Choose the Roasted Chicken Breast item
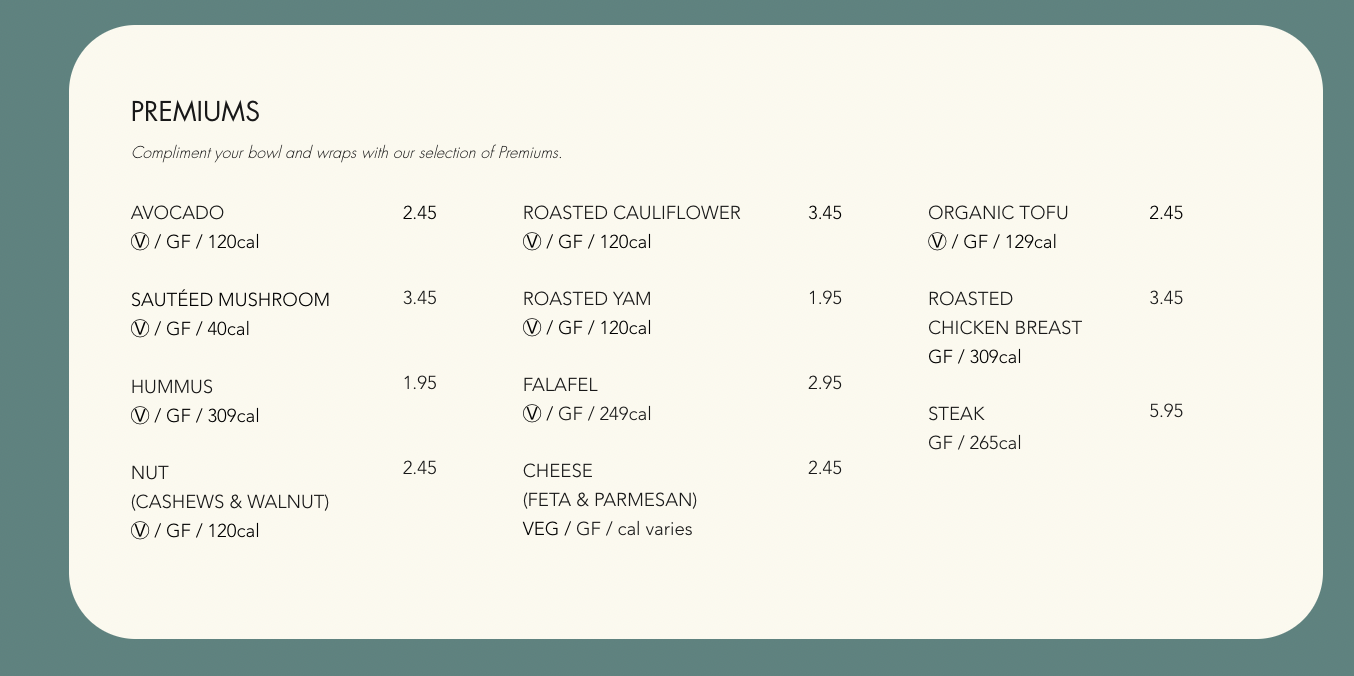 (x=1004, y=313)
